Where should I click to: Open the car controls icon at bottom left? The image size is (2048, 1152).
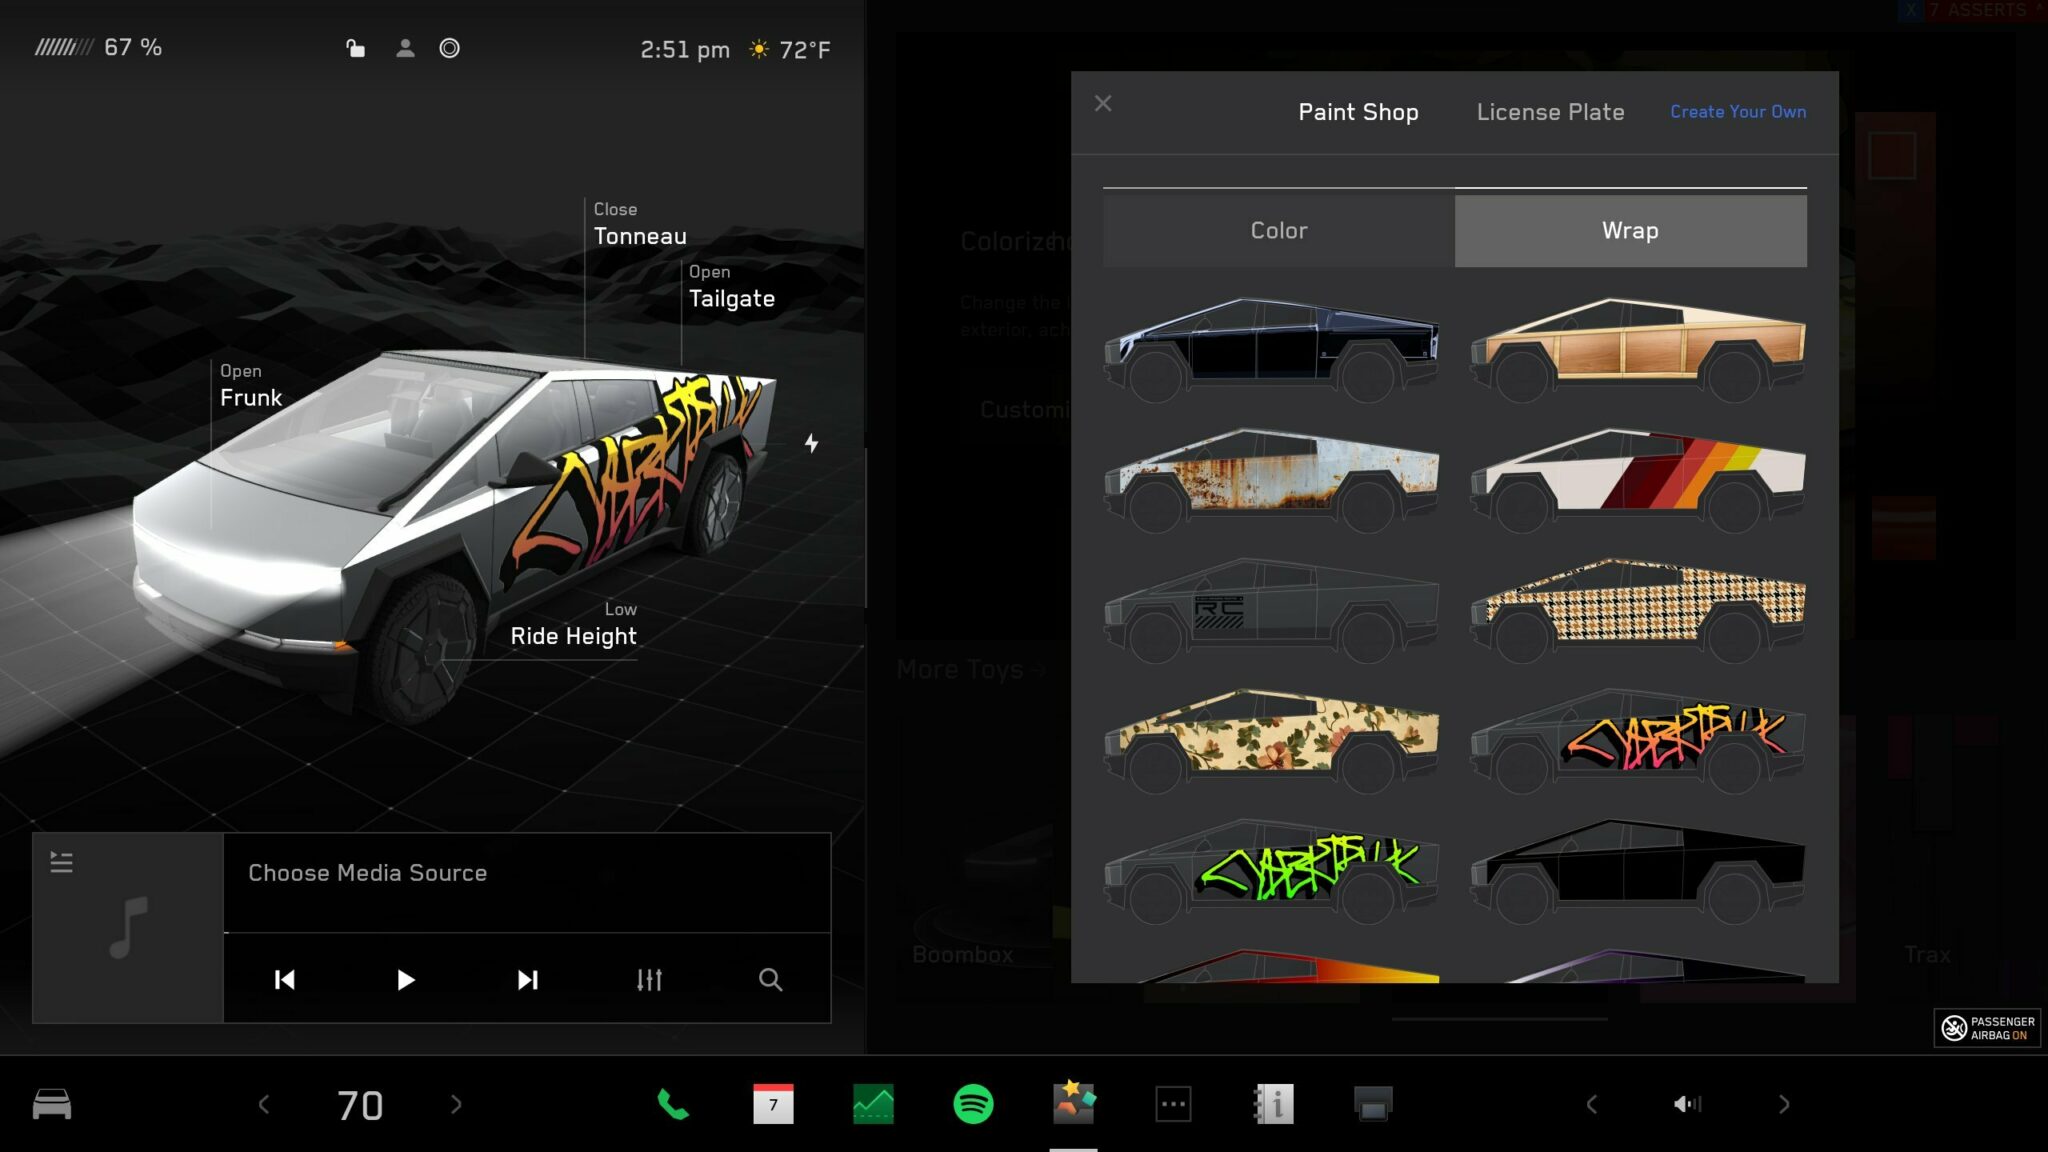pos(52,1104)
